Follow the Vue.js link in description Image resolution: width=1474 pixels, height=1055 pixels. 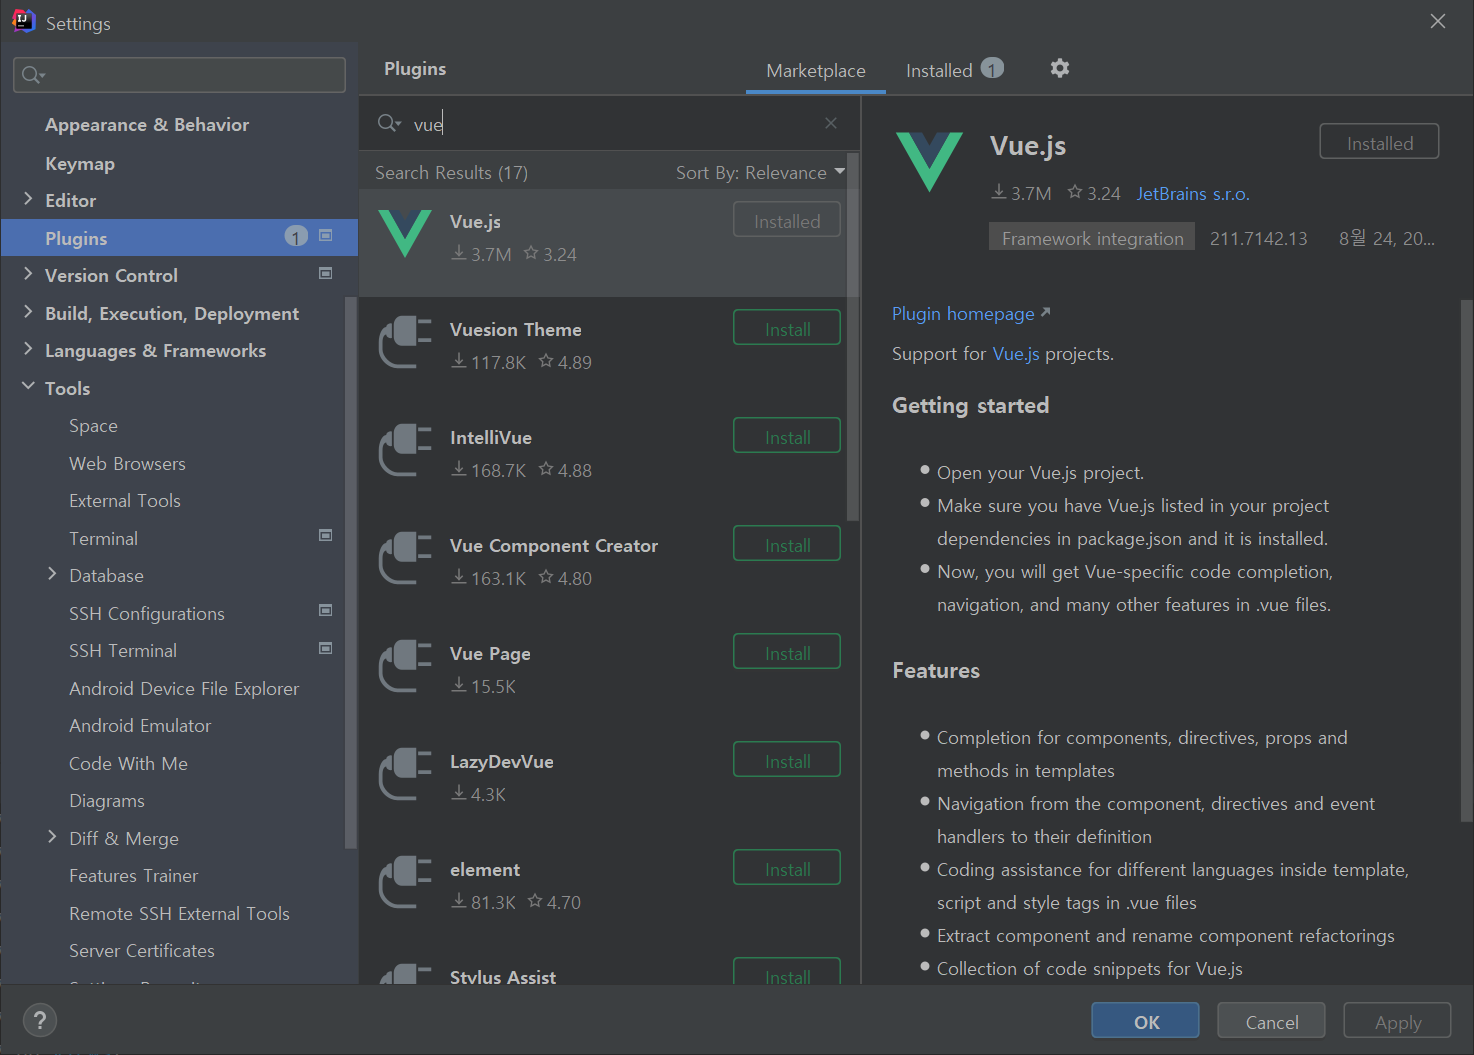tap(1015, 354)
